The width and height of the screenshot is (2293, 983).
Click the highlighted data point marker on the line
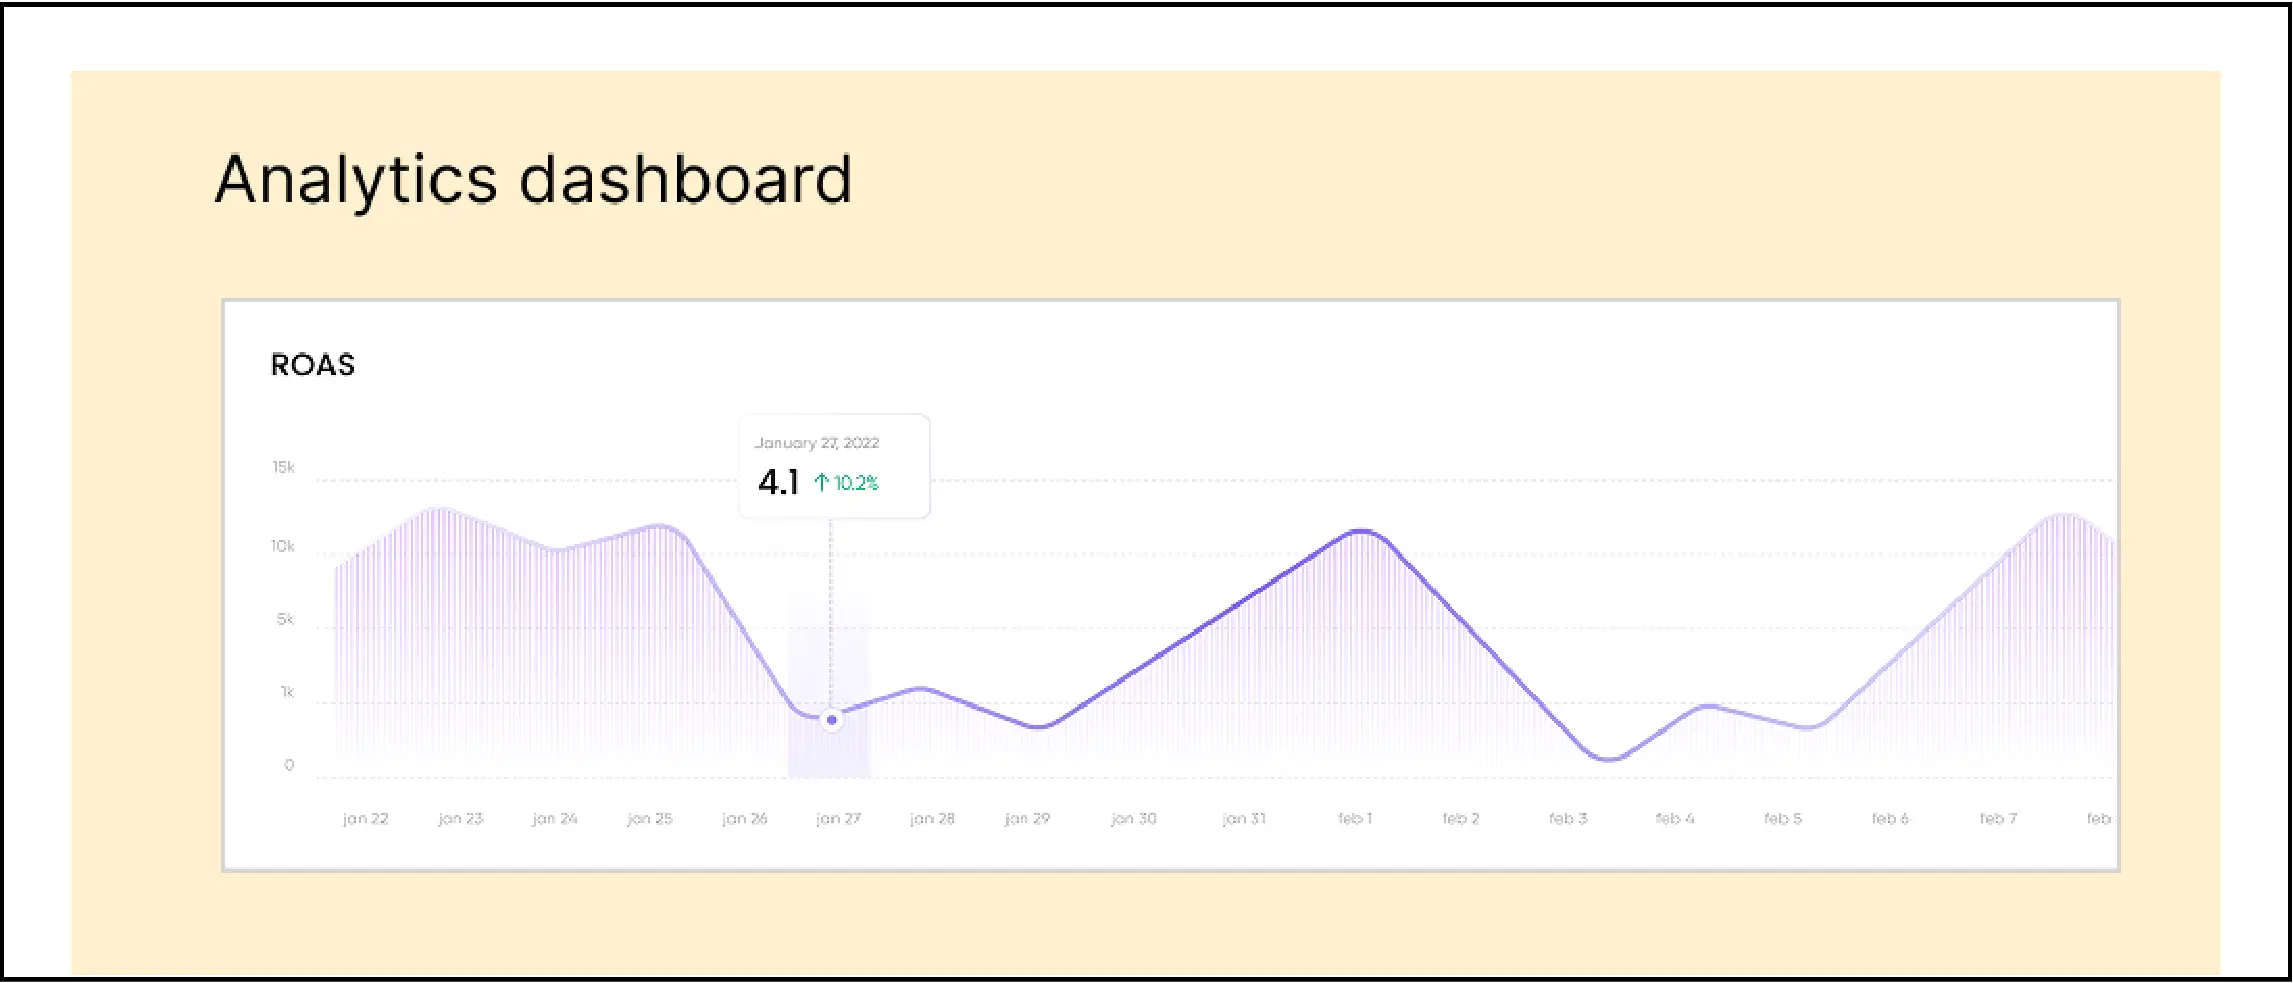831,720
